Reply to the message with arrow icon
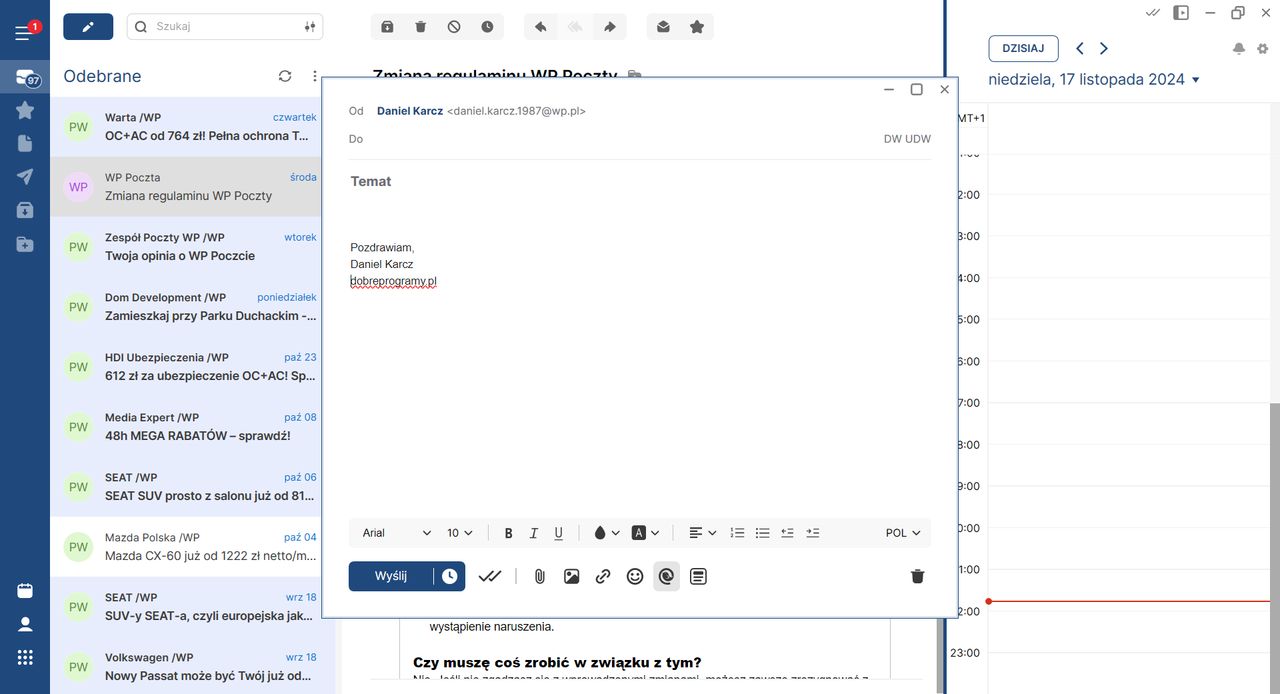Viewport: 1280px width, 694px height. (x=540, y=27)
